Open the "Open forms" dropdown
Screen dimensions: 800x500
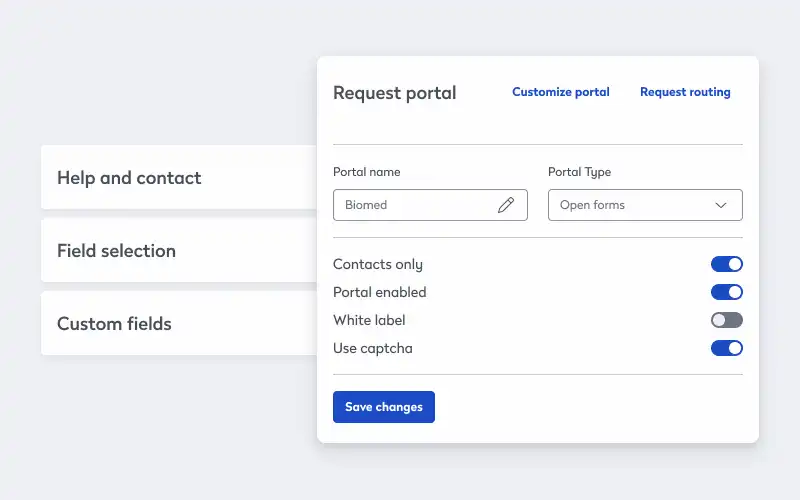pyautogui.click(x=644, y=205)
